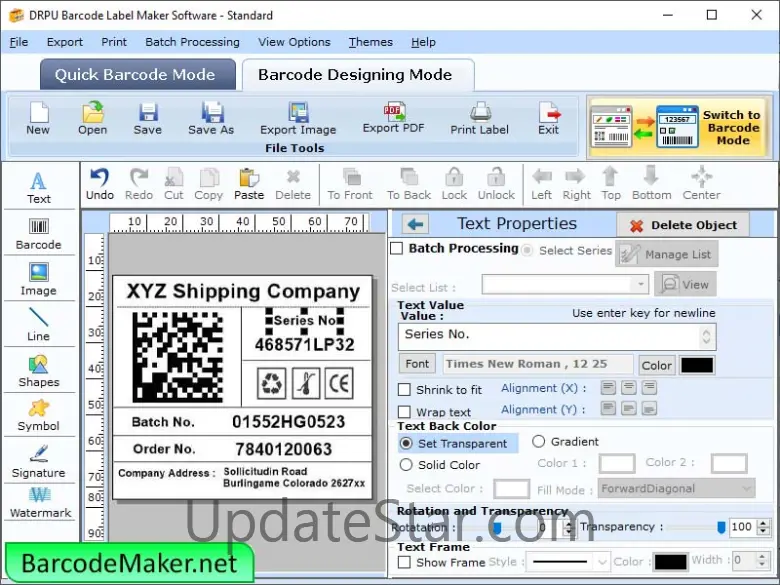The width and height of the screenshot is (780, 585).
Task: Click the Transparency slider handle
Action: [721, 527]
